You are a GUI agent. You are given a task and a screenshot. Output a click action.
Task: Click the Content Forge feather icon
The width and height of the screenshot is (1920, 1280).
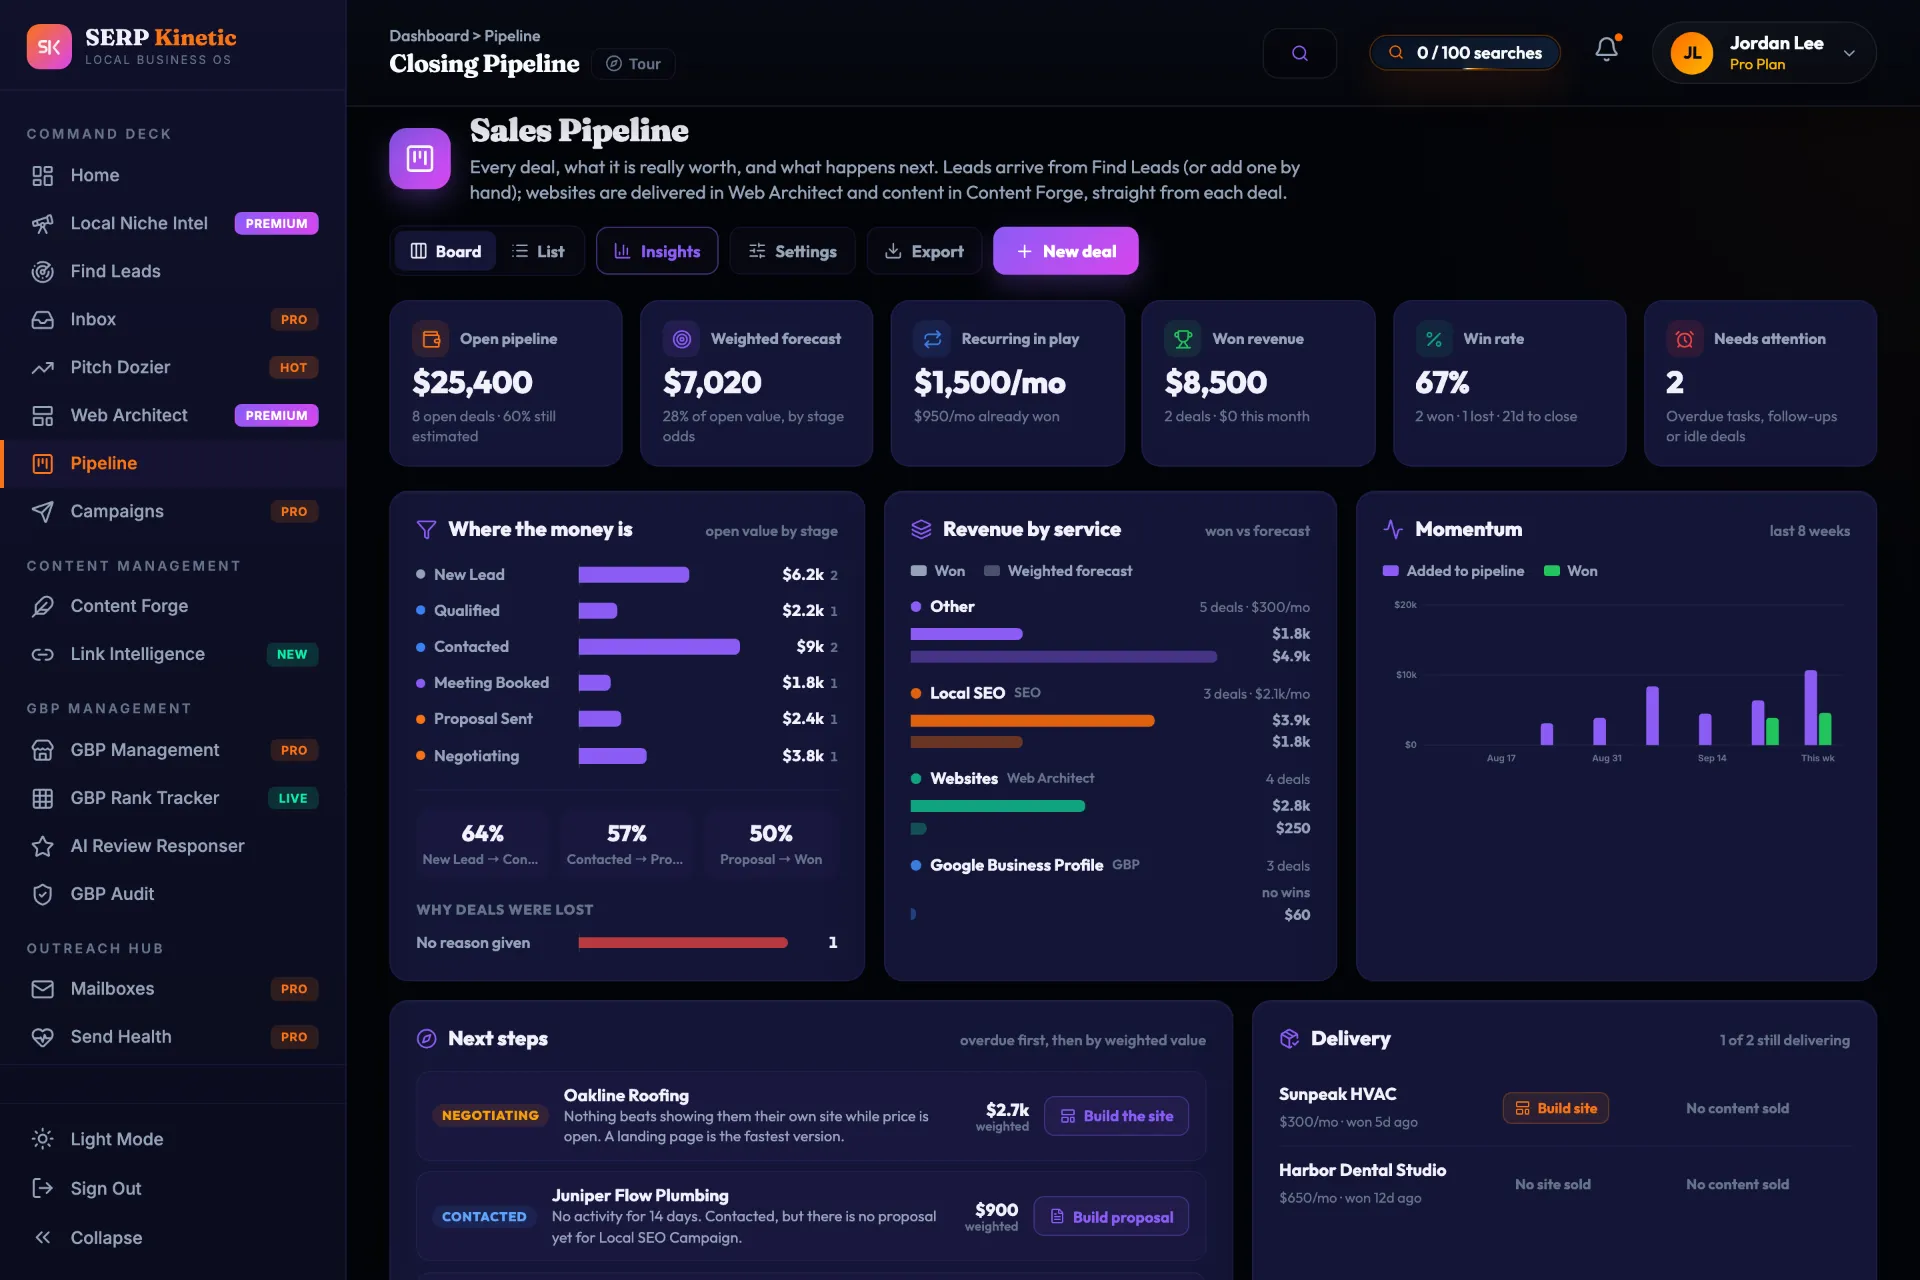click(x=42, y=606)
